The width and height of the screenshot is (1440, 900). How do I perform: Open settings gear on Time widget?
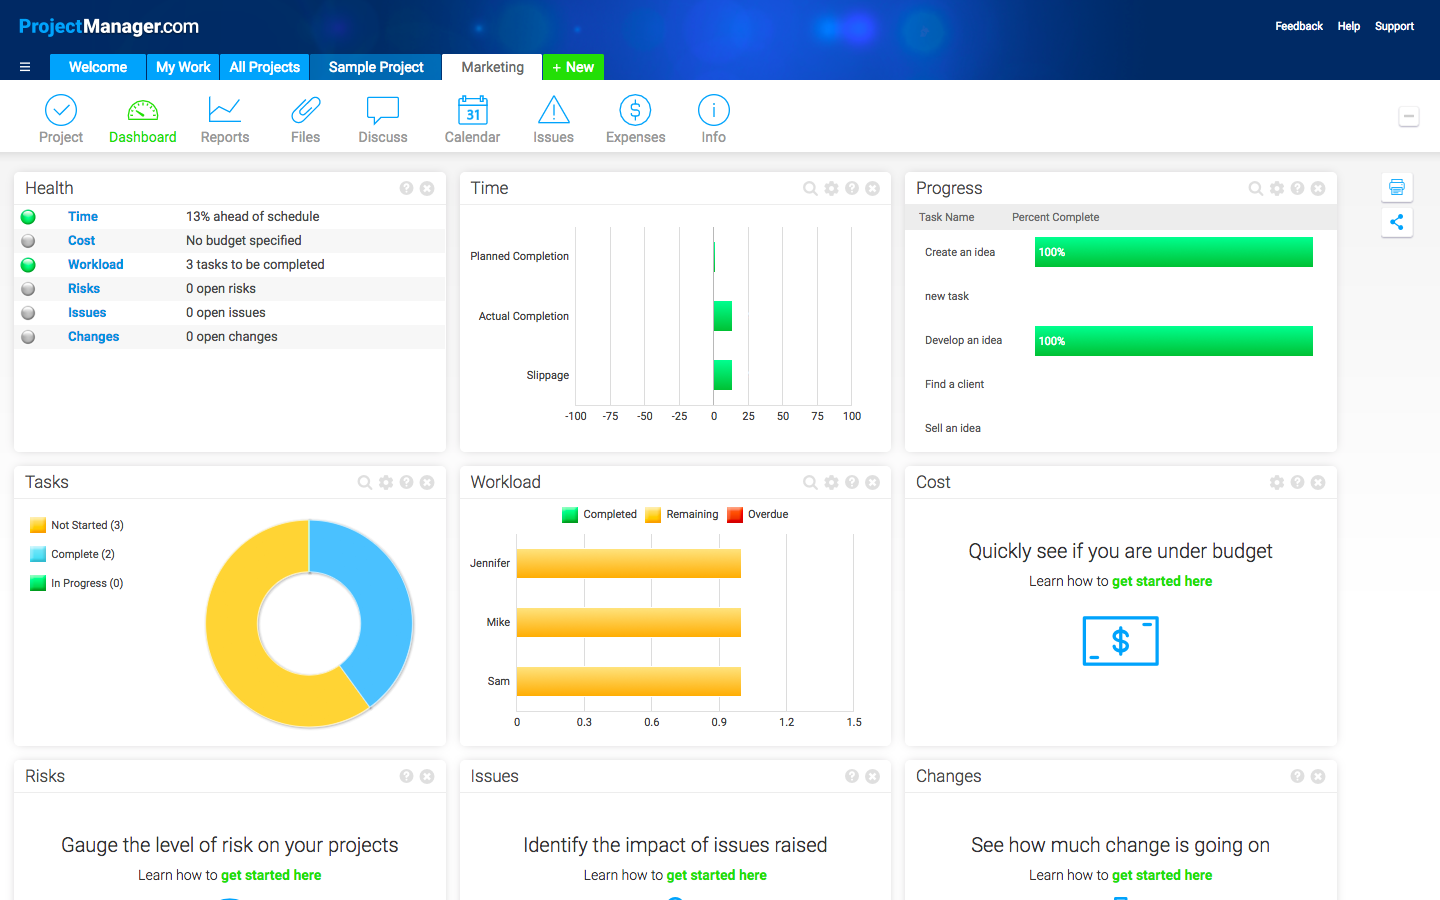pos(831,188)
